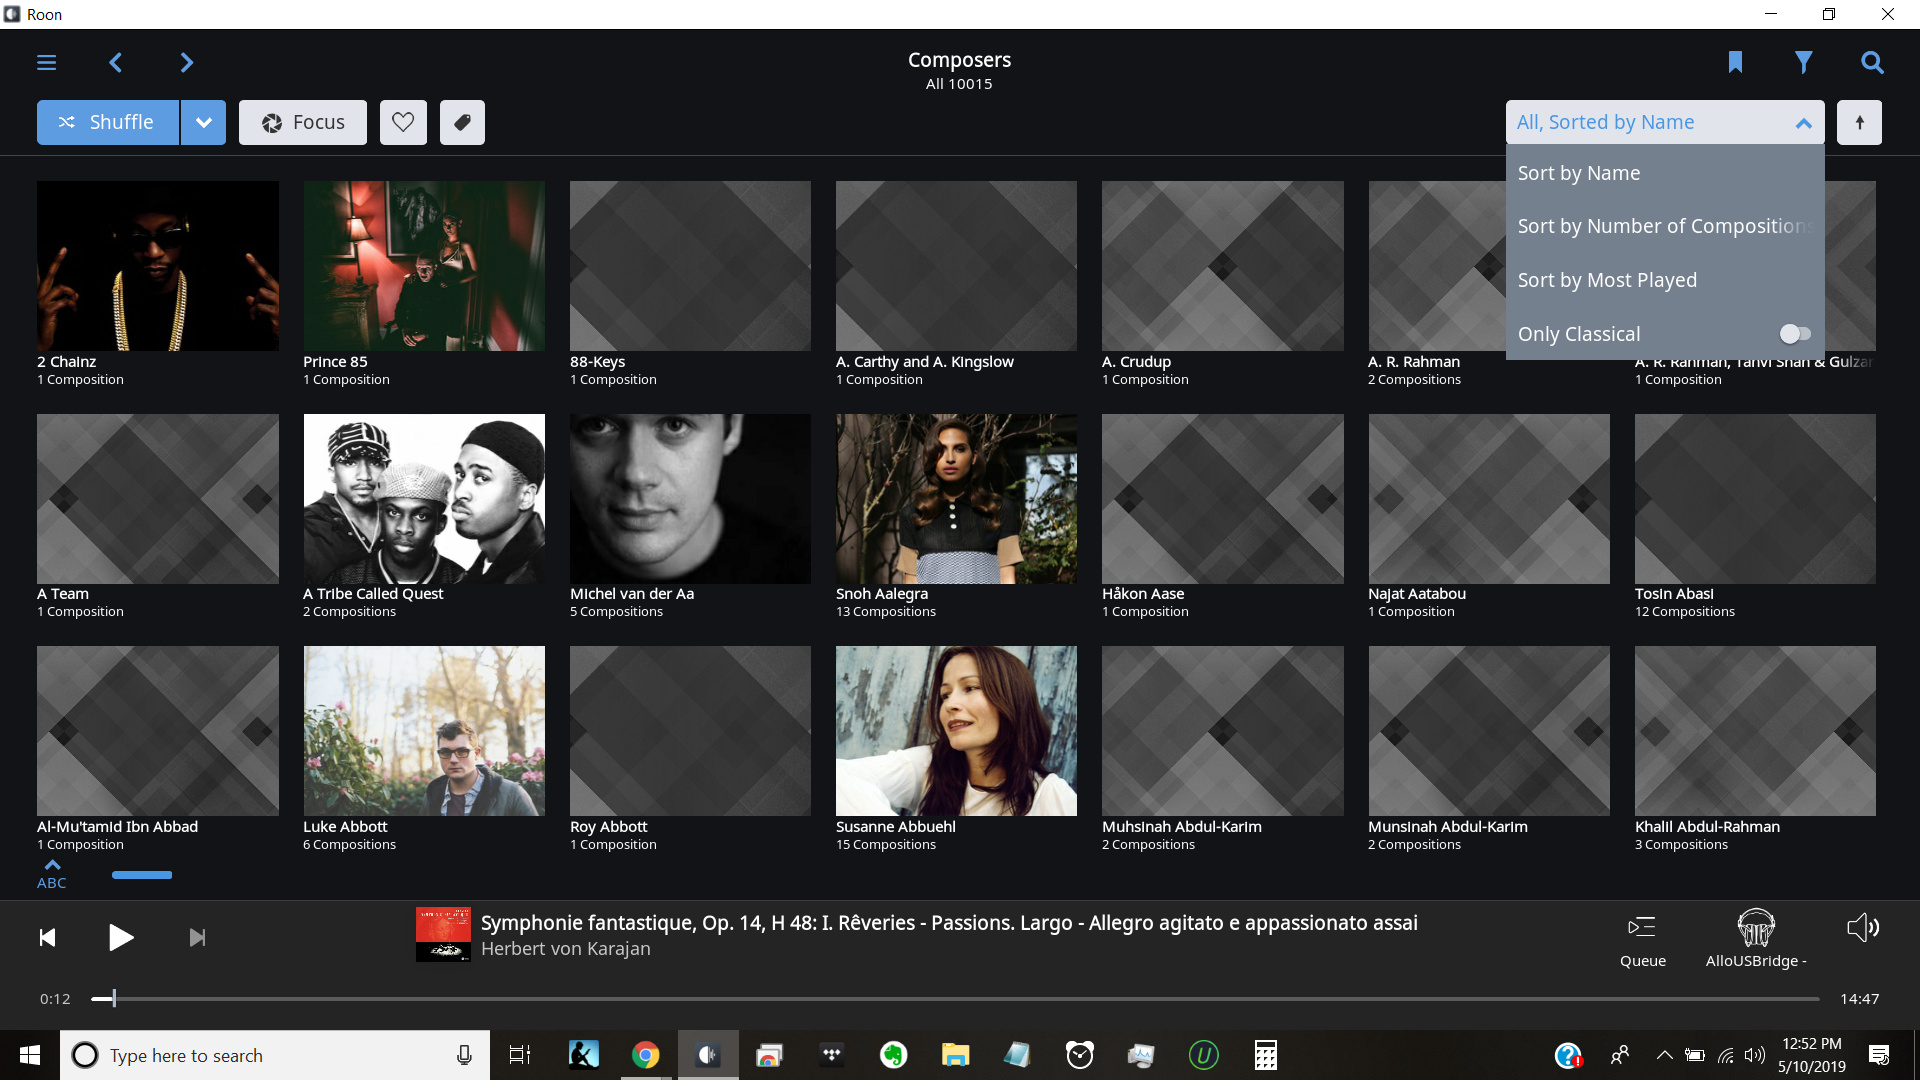The image size is (1920, 1080).
Task: Show hidden system tray icons
Action: [x=1664, y=1055]
